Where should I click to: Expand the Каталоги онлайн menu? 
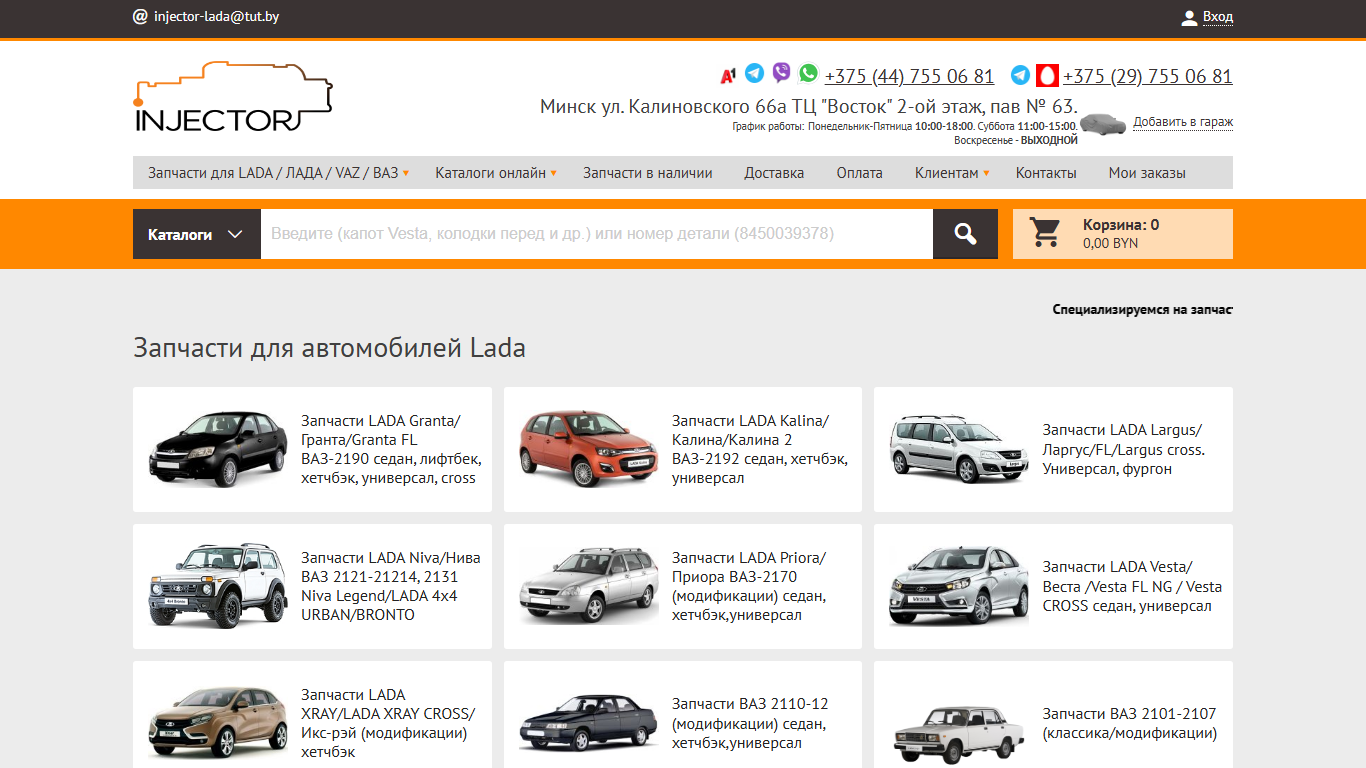click(496, 173)
